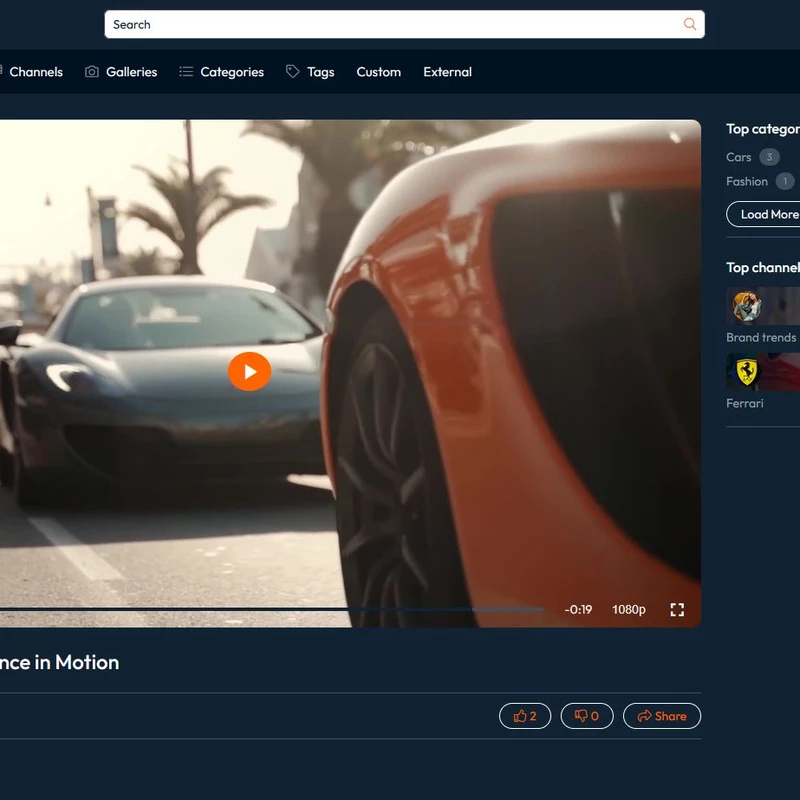Select the Cars category link
This screenshot has width=800, height=800.
(x=739, y=157)
